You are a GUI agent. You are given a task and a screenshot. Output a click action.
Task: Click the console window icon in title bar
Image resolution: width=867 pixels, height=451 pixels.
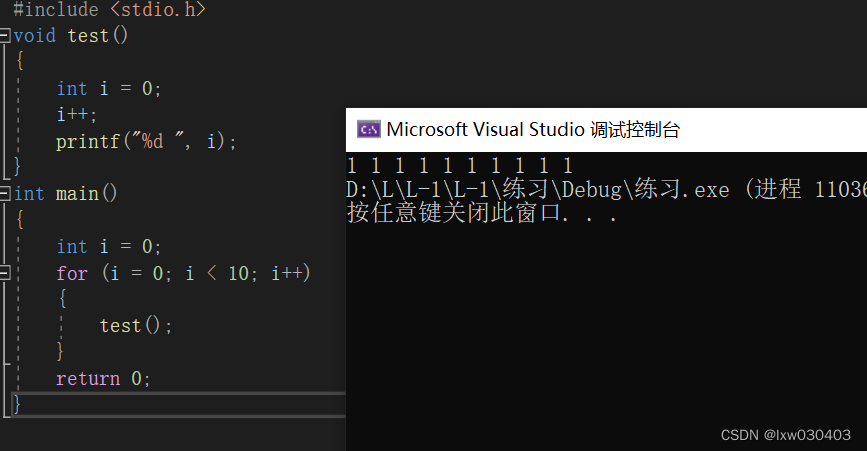click(x=368, y=129)
